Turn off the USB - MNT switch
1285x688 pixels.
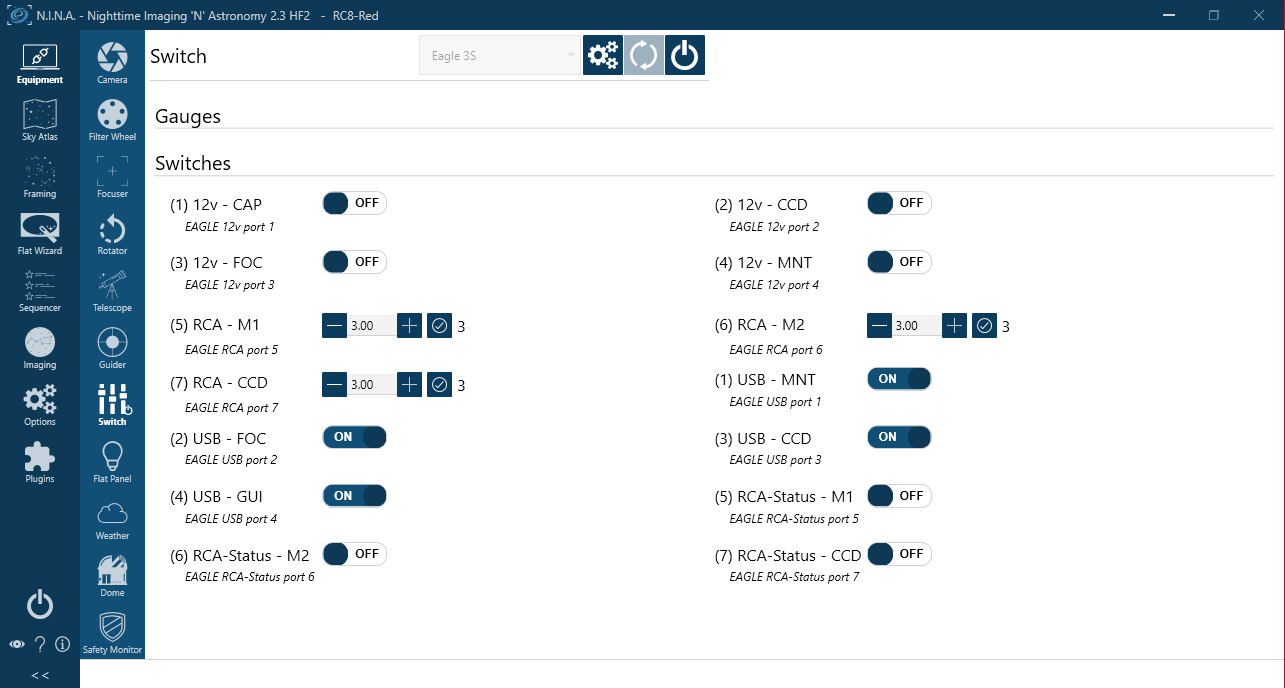899,379
